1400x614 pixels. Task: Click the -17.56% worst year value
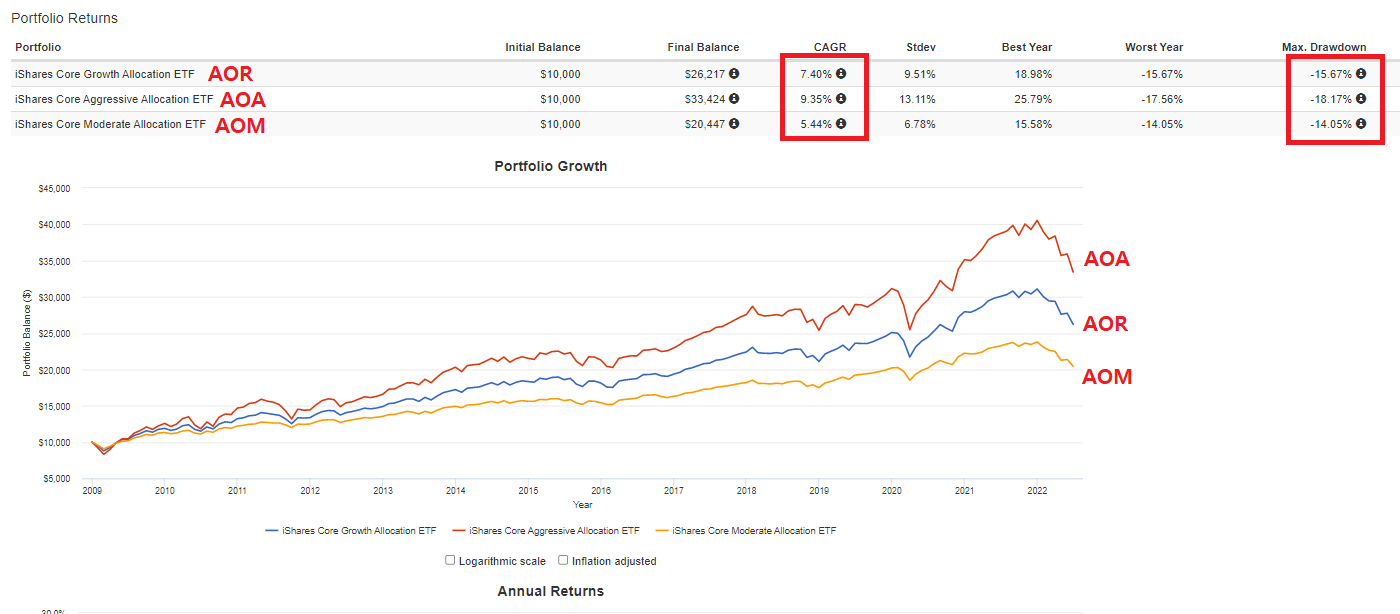[x=1163, y=99]
